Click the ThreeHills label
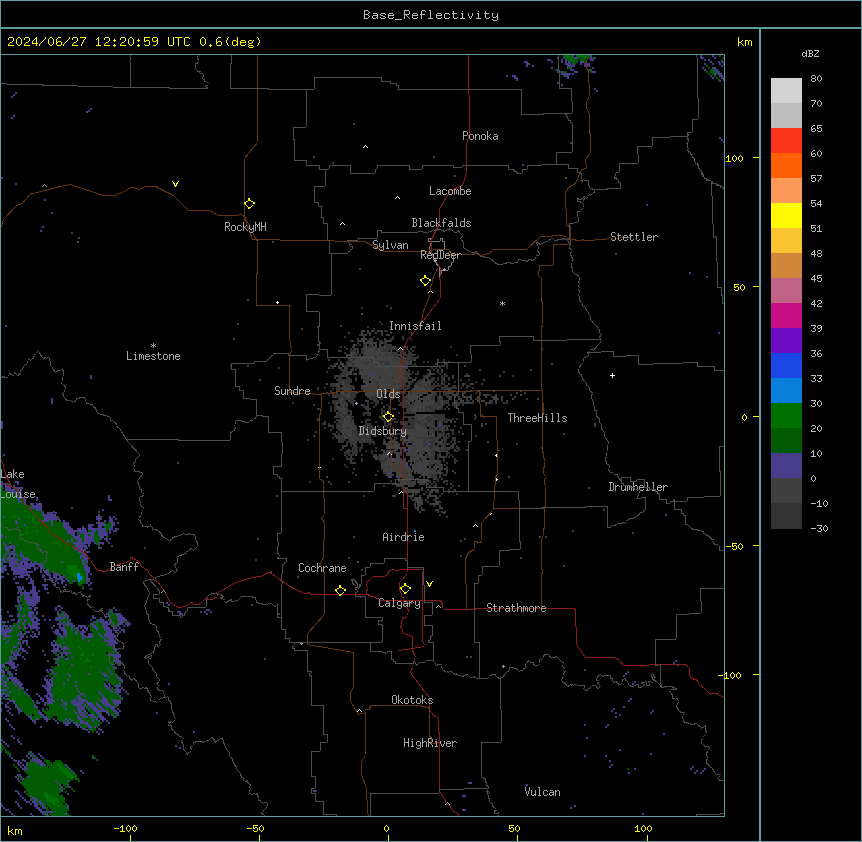This screenshot has height=842, width=862. pos(537,418)
